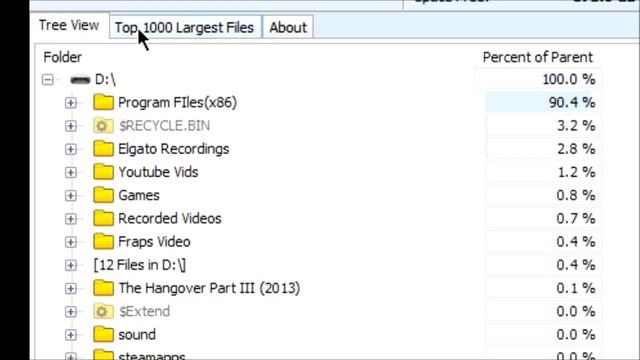Select the Games row label
Screen dimensions: 640x360
pos(139,196)
